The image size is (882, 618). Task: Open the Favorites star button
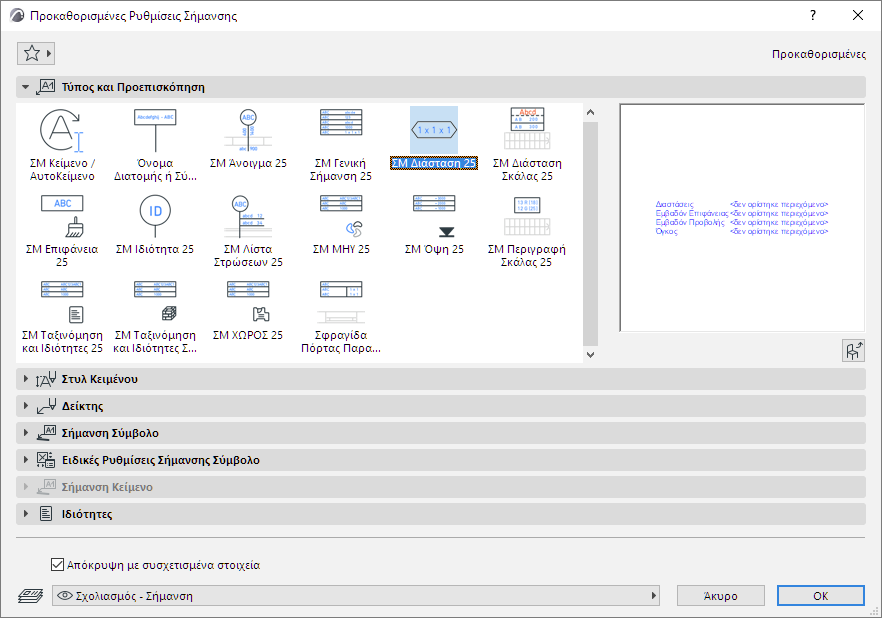coord(36,53)
